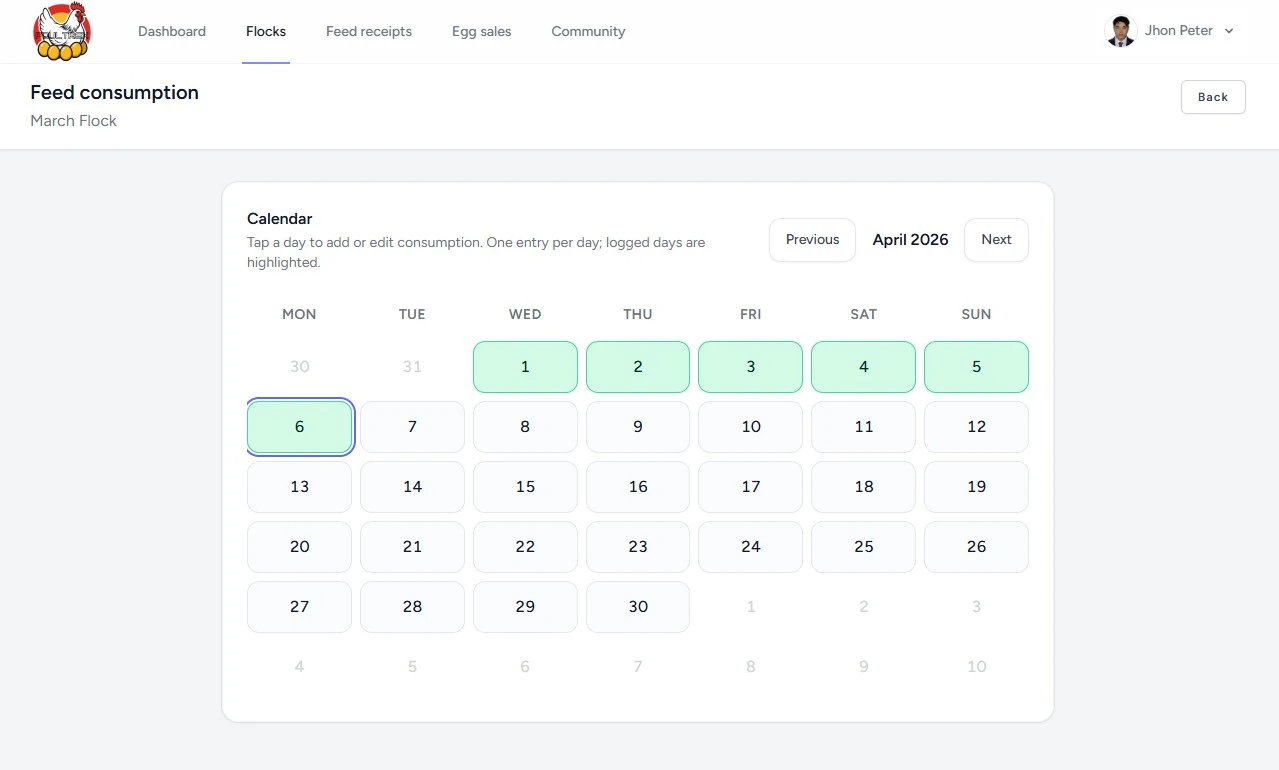Tap April 5 in the calendar
Screen dimensions: 1279x770
976,367
